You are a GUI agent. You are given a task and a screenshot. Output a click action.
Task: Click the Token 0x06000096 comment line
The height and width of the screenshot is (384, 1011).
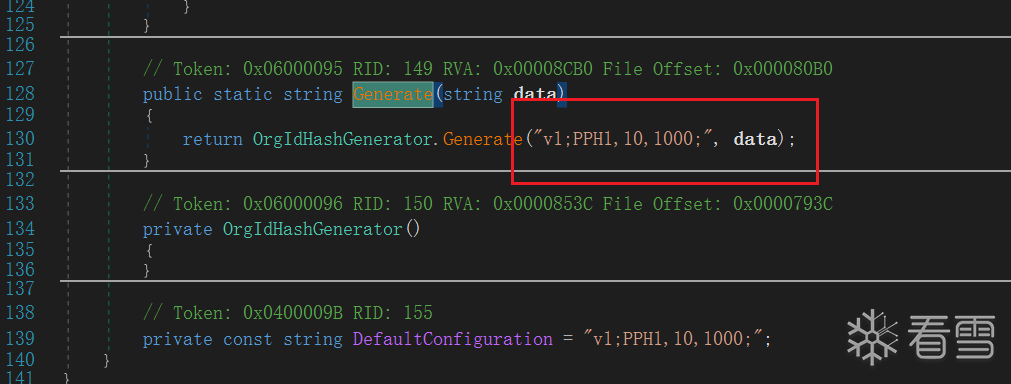tap(488, 204)
